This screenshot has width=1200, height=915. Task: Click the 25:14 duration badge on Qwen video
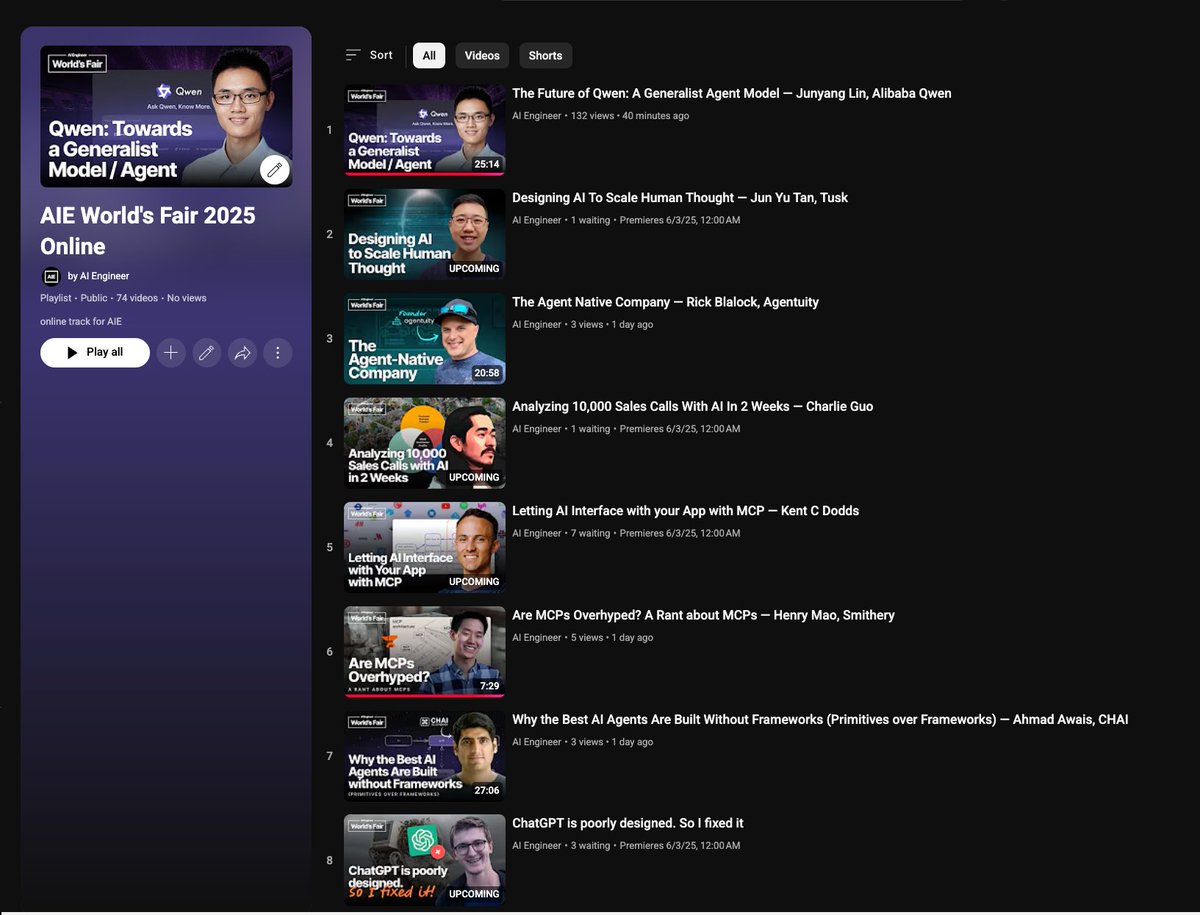pos(487,164)
